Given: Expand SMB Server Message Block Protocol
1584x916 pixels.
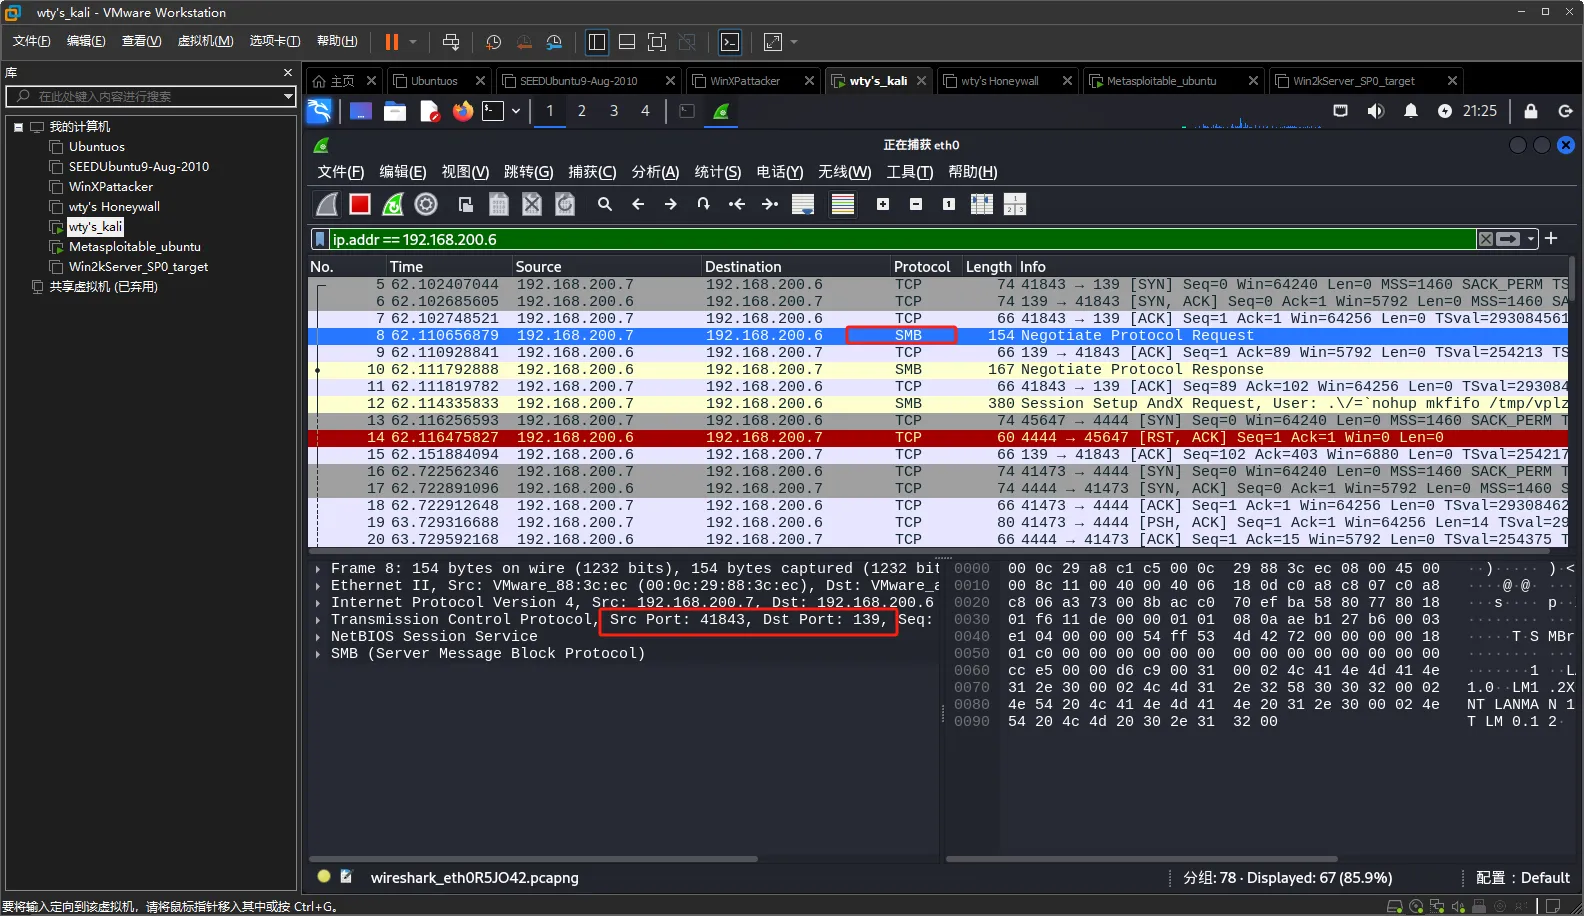Looking at the screenshot, I should 318,654.
